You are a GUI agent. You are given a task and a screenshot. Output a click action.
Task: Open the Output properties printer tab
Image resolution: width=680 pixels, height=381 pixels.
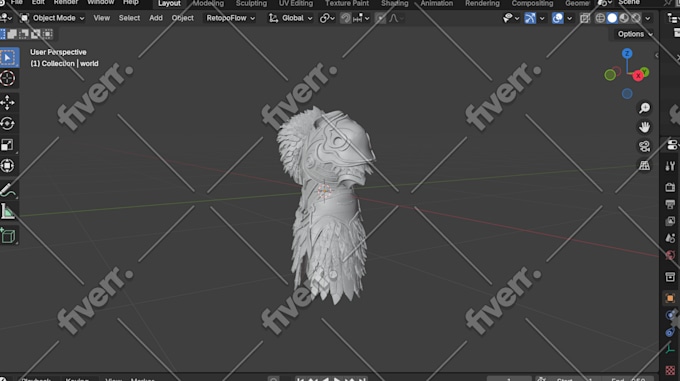tap(670, 204)
